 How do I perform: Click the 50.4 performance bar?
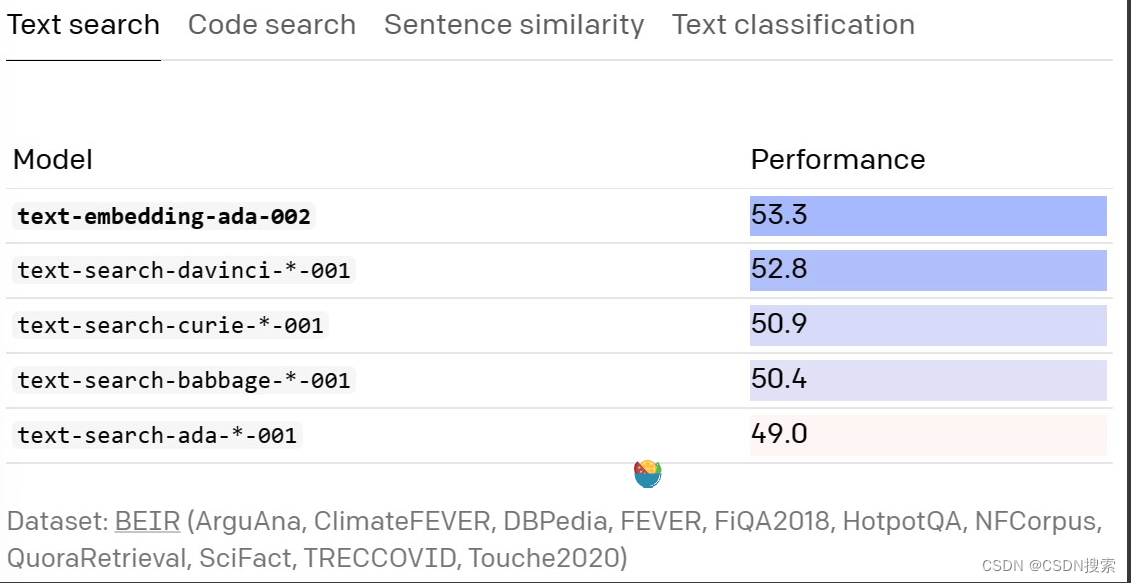coord(927,380)
